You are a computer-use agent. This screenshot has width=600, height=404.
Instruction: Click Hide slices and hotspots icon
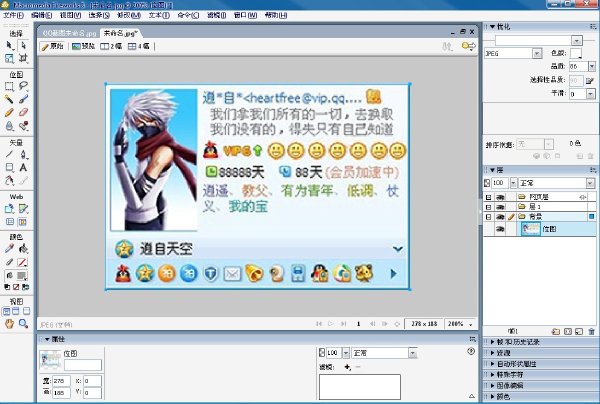click(10, 222)
